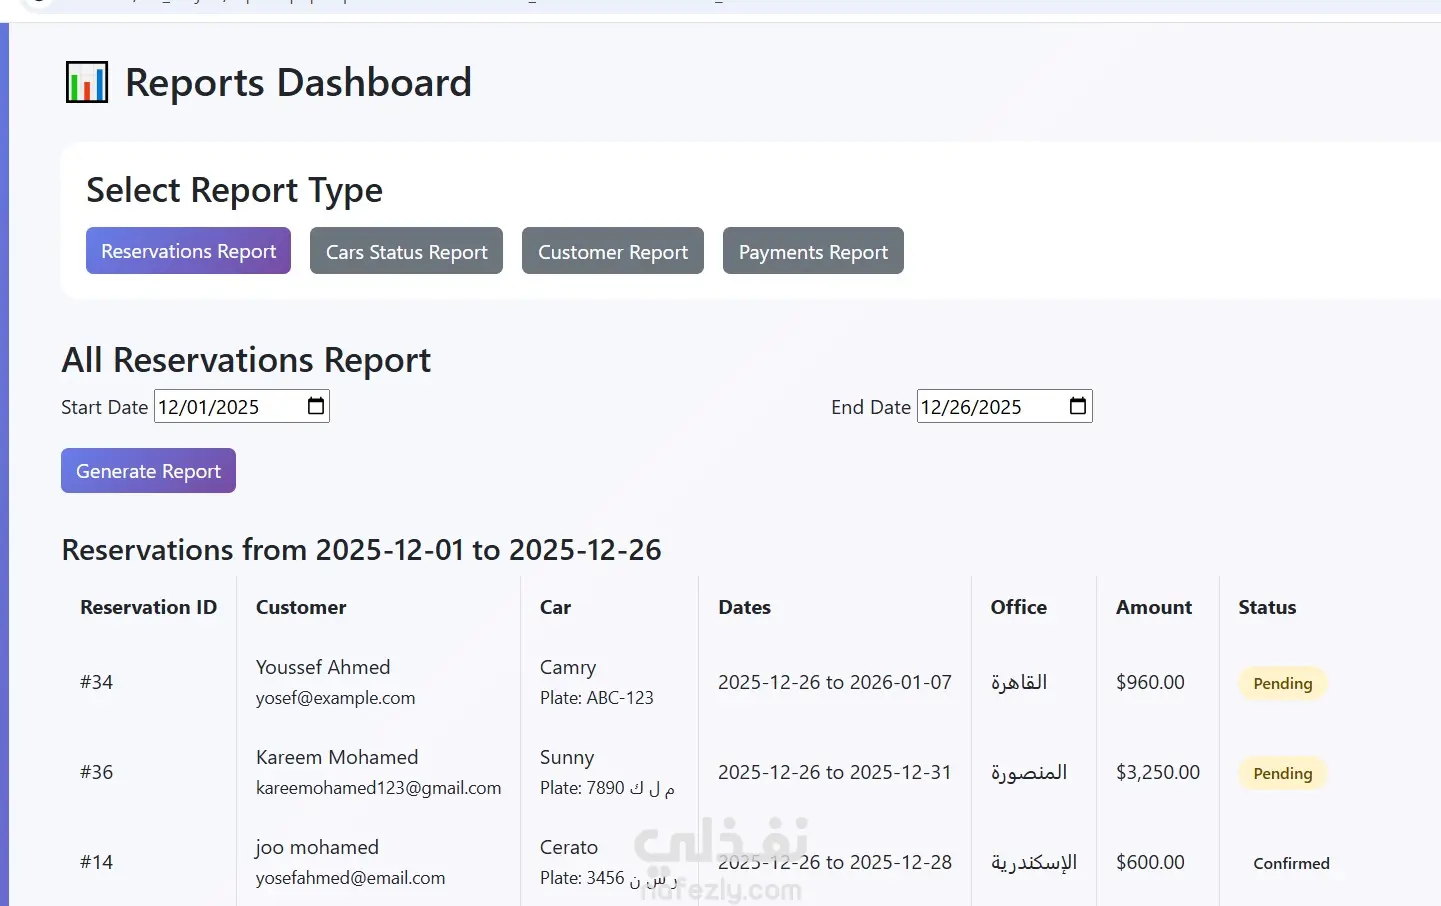Open the Customer Report tab
The height and width of the screenshot is (906, 1441).
point(613,250)
